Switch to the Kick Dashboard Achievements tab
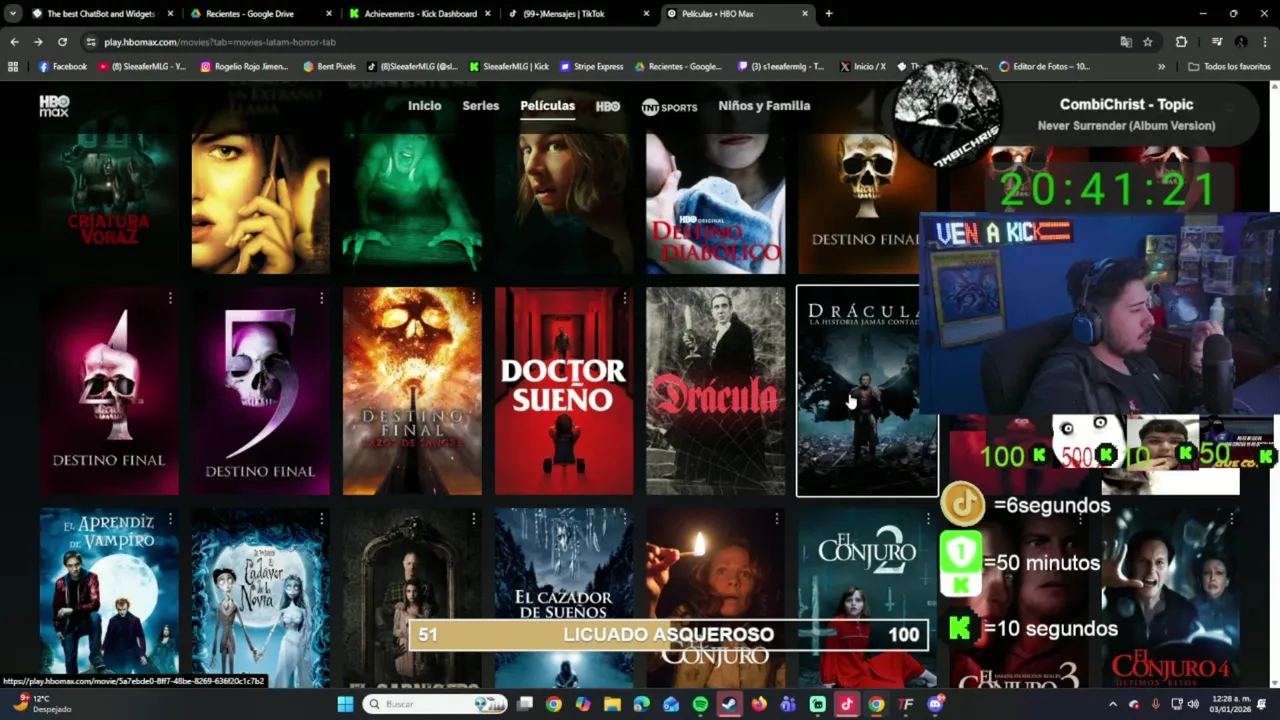The width and height of the screenshot is (1280, 720). pyautogui.click(x=420, y=14)
